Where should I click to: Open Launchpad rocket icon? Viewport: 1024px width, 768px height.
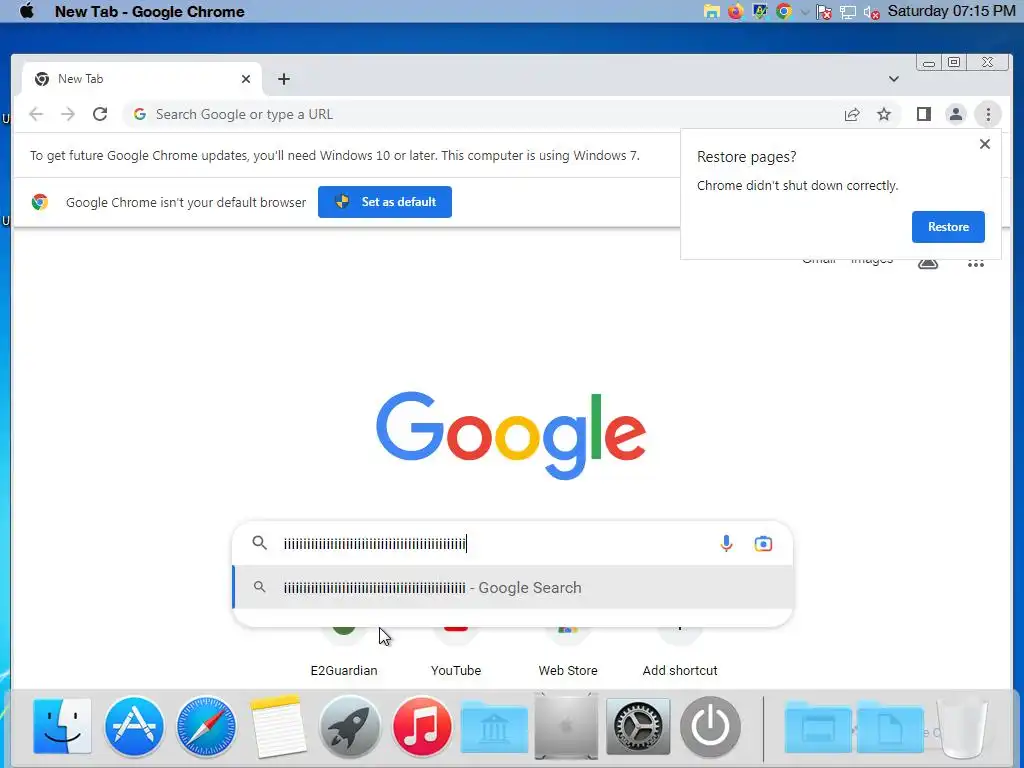coord(349,726)
